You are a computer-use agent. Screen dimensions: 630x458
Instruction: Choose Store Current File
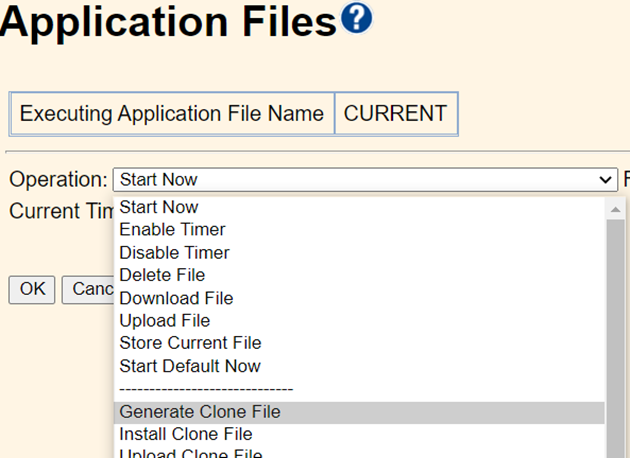190,344
